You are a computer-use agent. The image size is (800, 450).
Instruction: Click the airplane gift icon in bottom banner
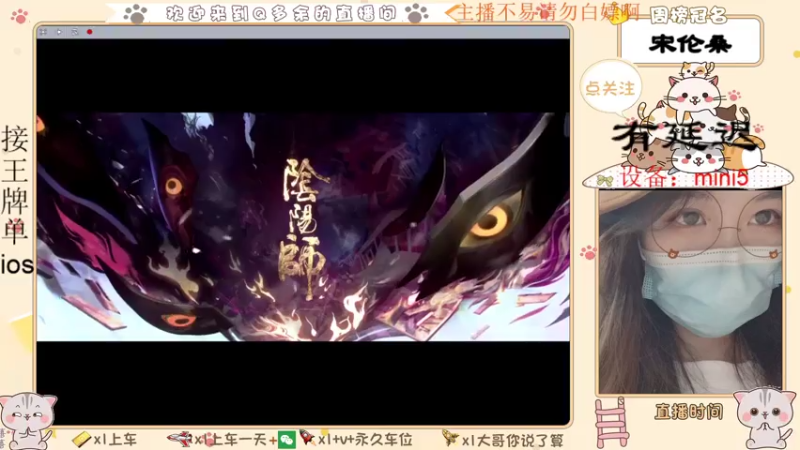(179, 438)
